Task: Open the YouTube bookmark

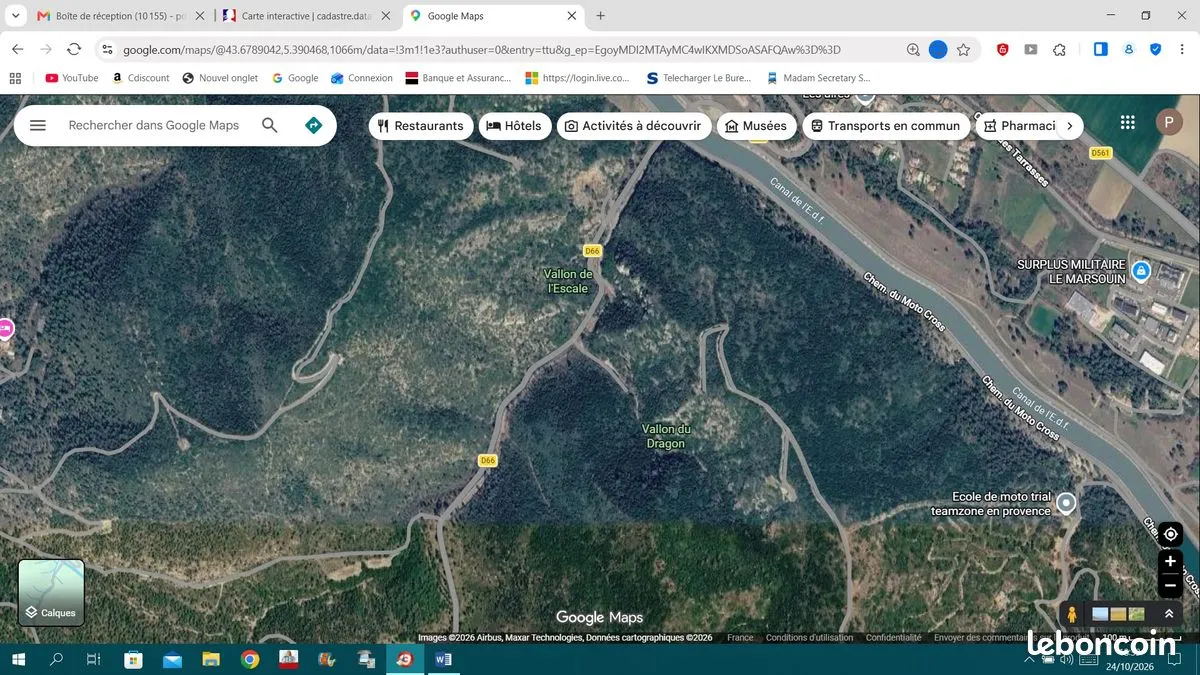Action: (72, 78)
